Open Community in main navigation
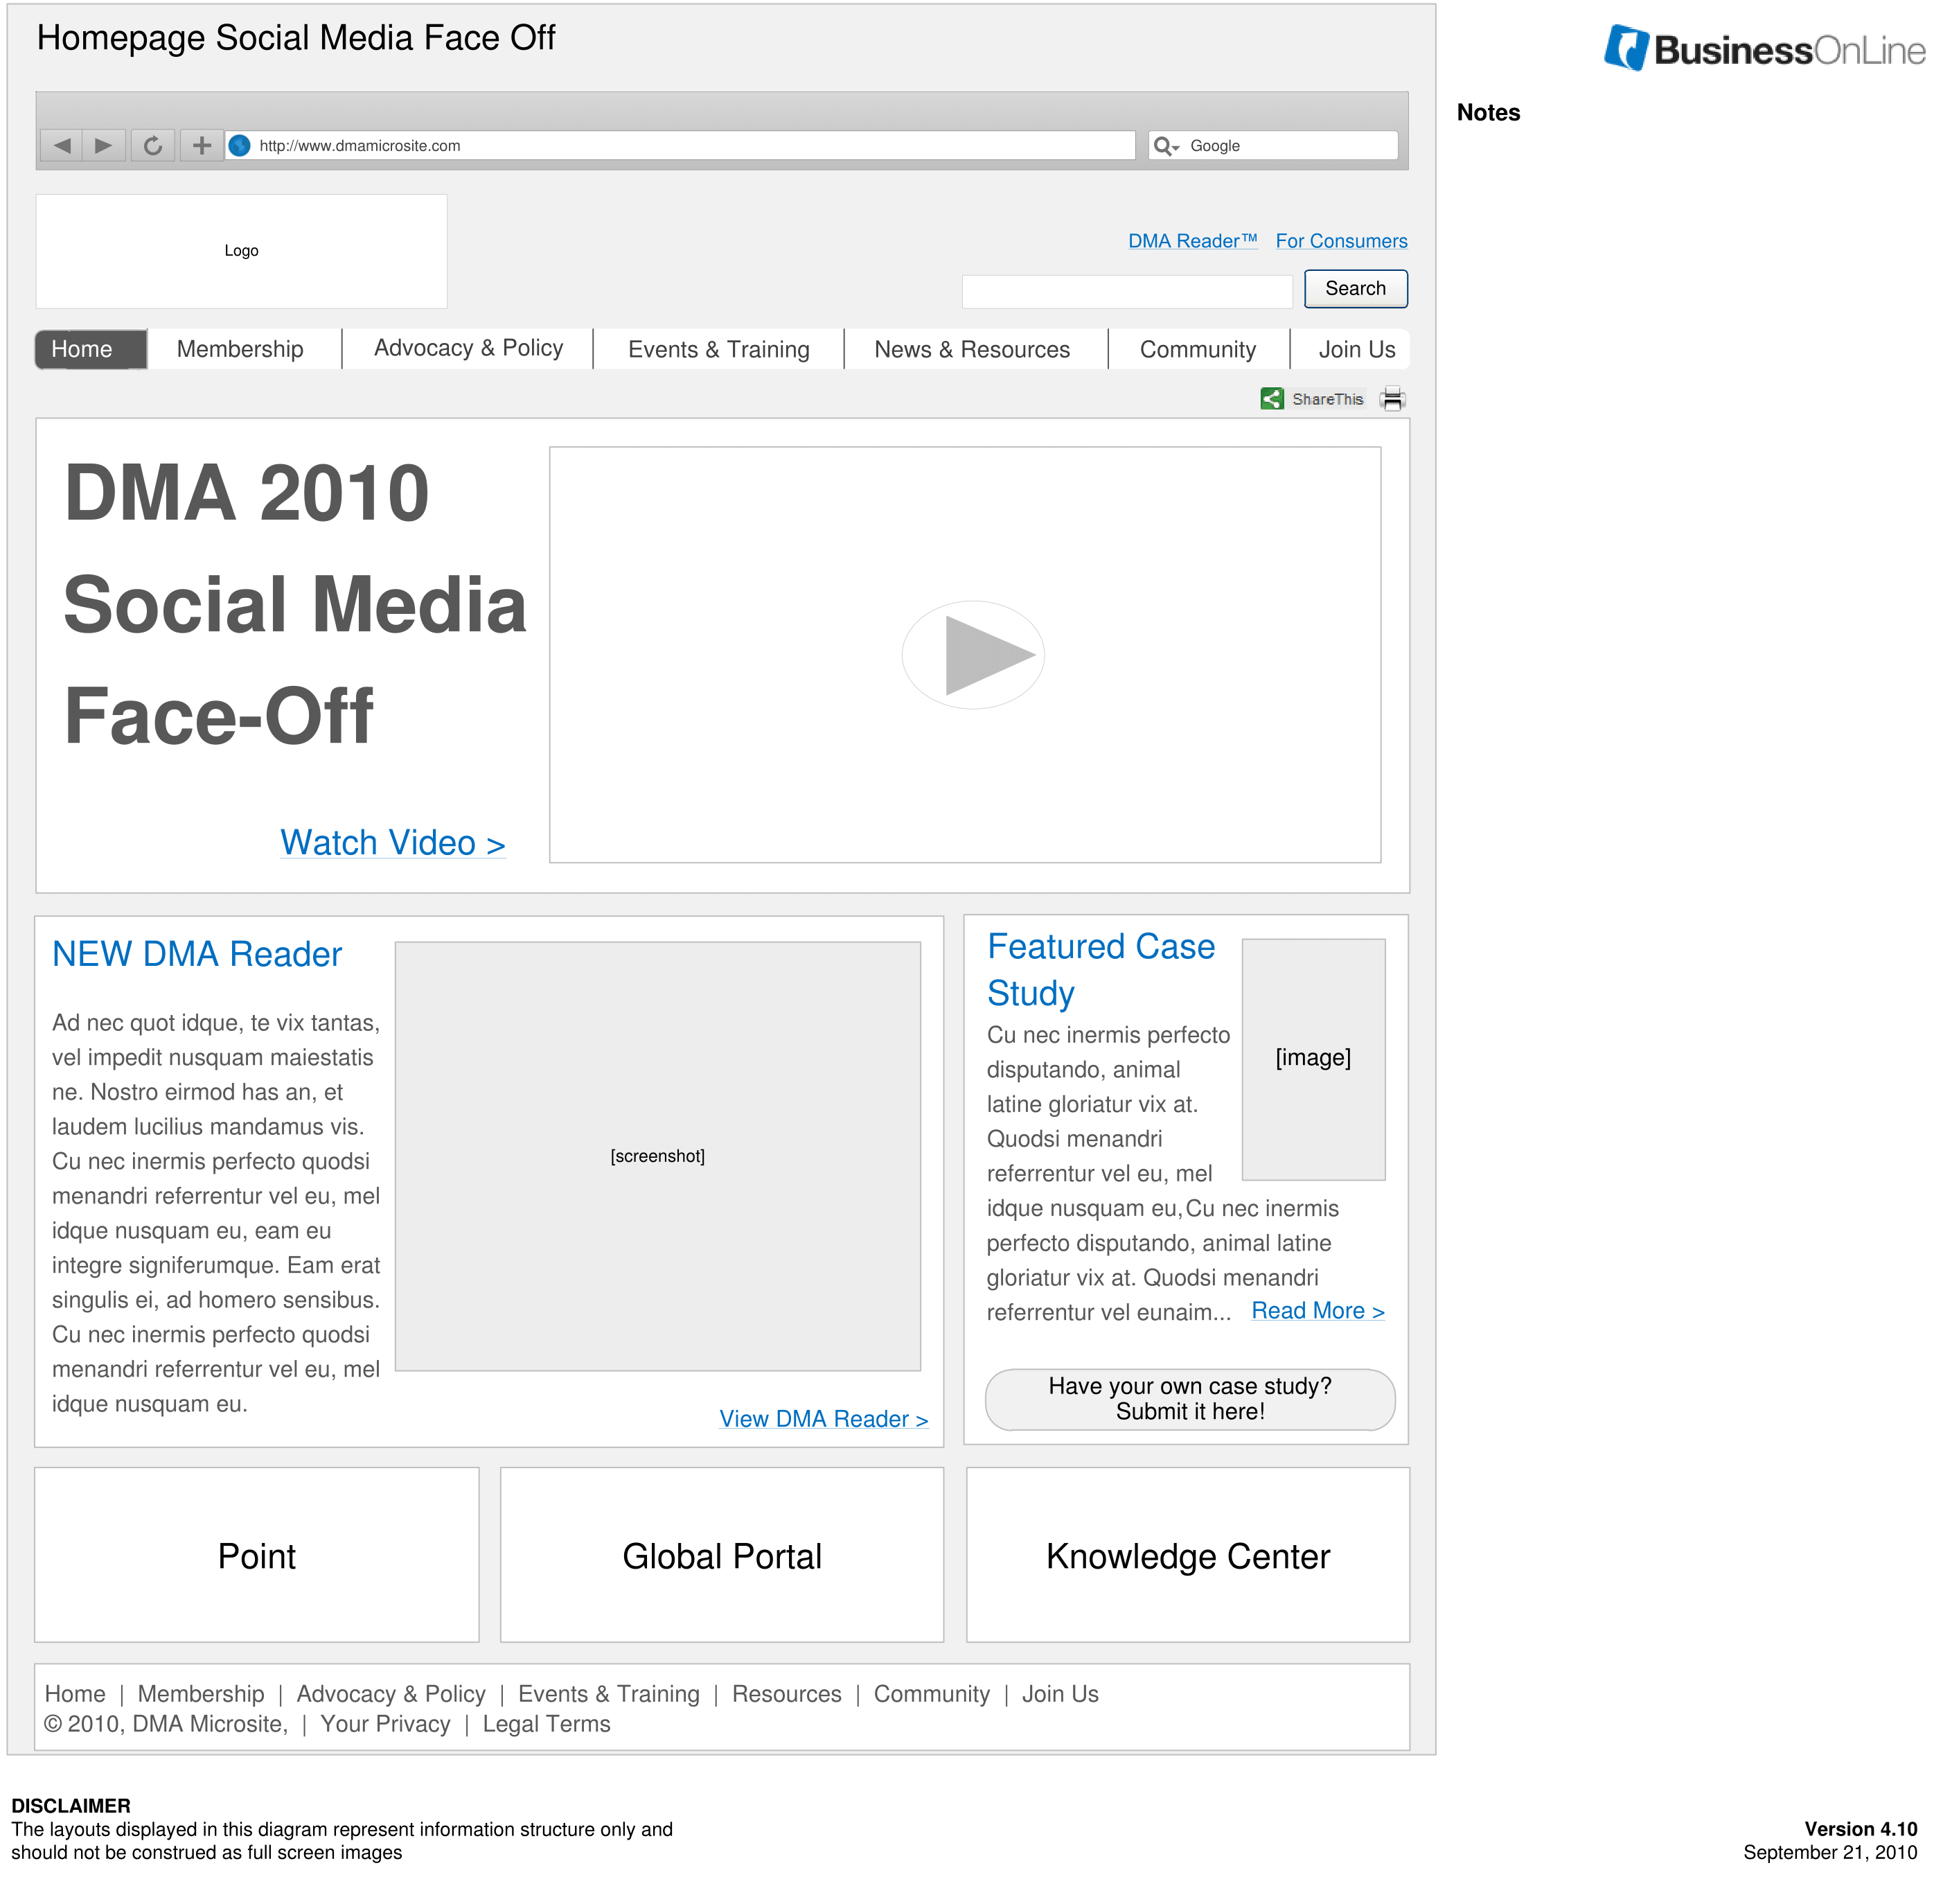 click(x=1198, y=349)
